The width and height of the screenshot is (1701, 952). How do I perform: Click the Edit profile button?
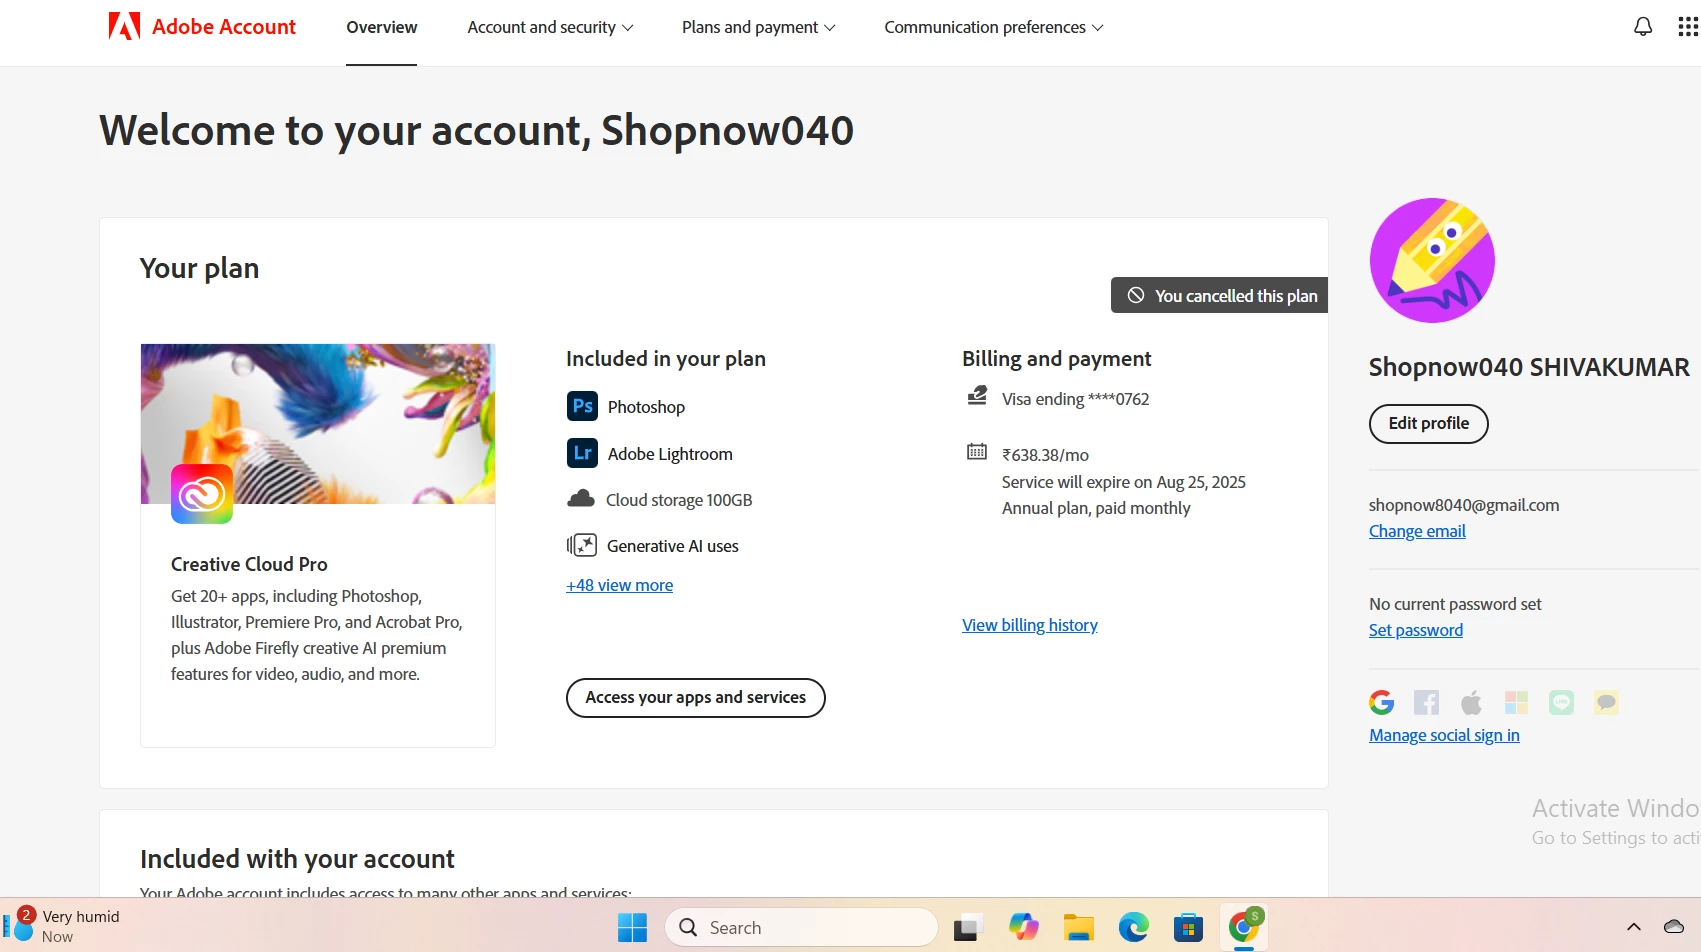pyautogui.click(x=1429, y=423)
